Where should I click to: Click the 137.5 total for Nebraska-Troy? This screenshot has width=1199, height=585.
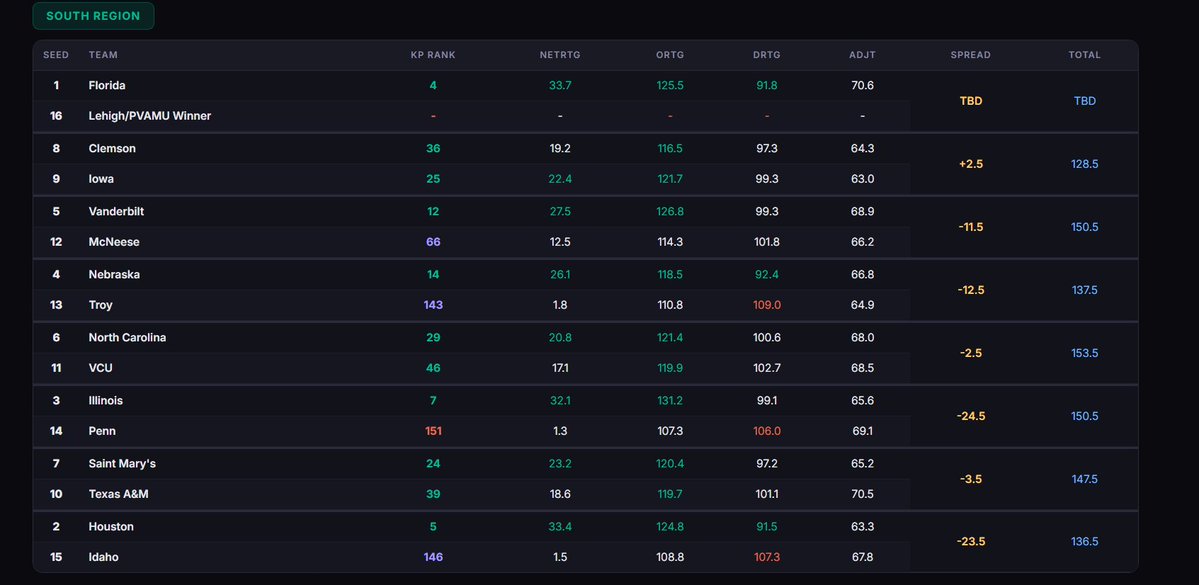click(x=1085, y=290)
